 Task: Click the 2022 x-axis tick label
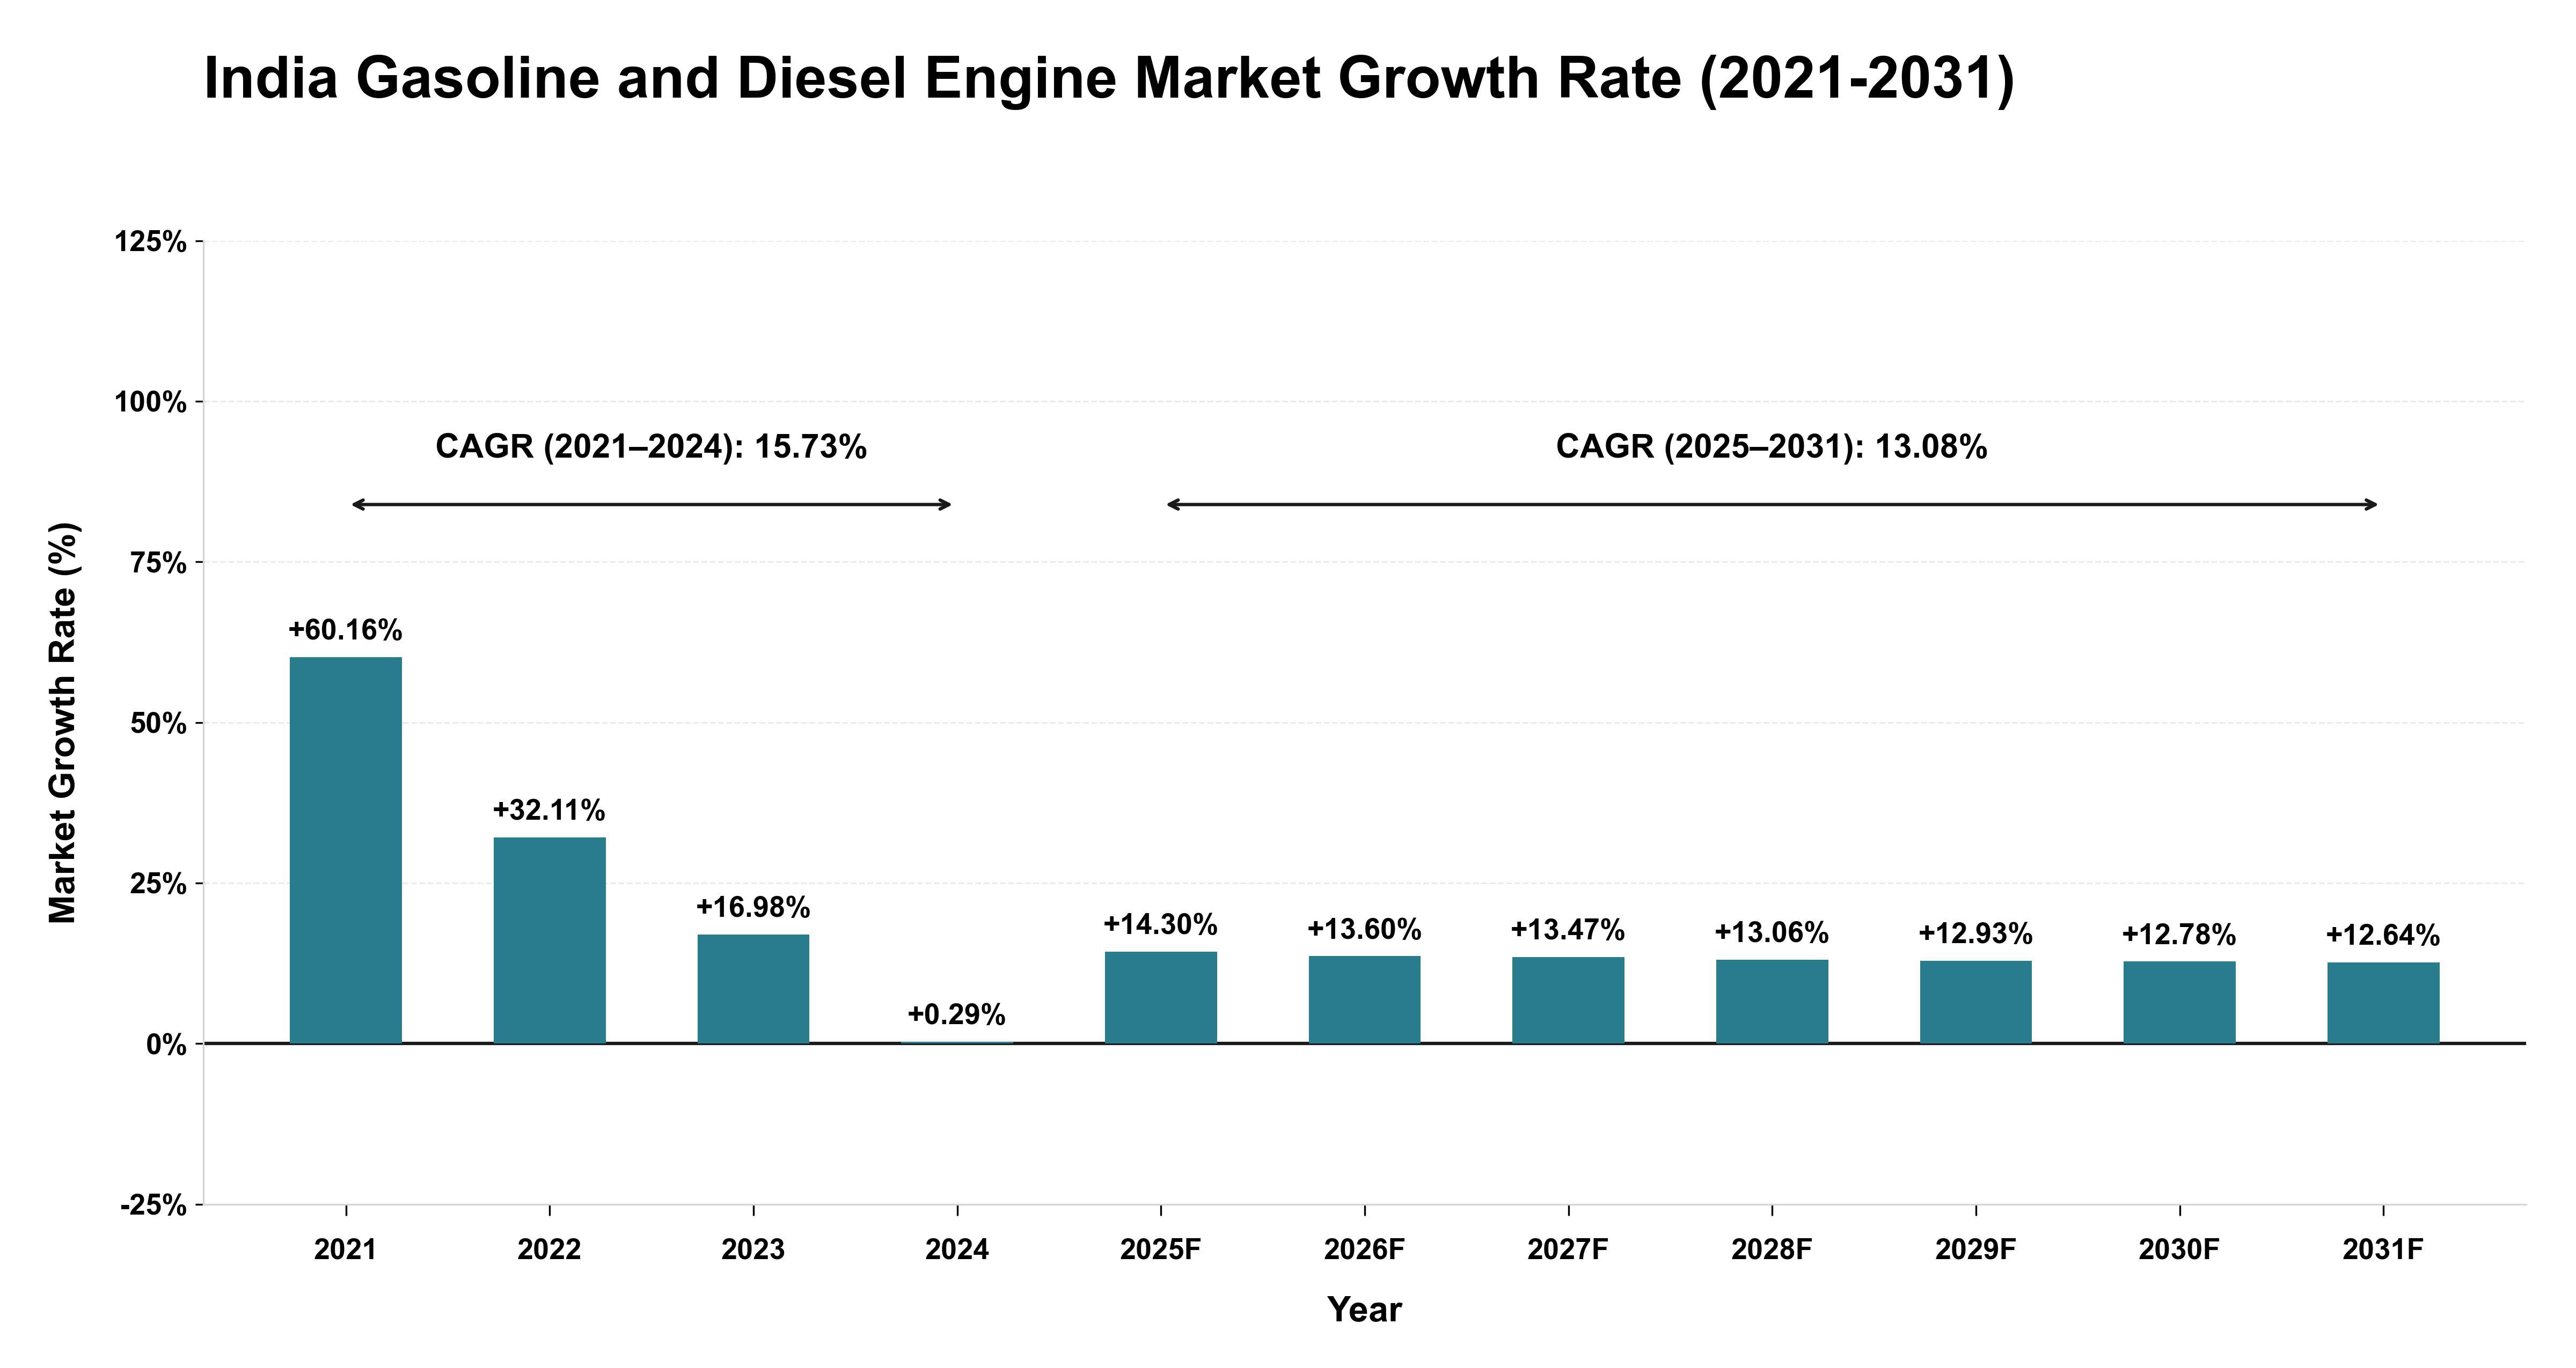[x=549, y=1250]
